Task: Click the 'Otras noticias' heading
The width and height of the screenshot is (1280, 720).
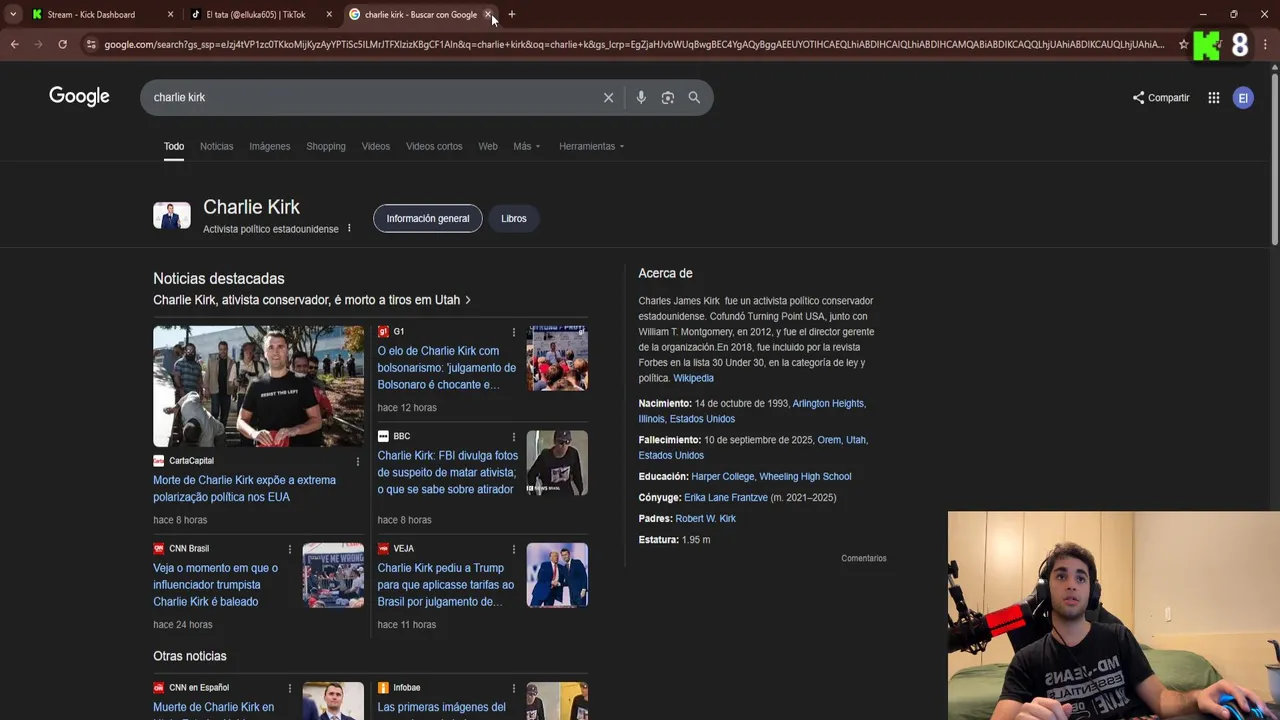Action: pos(190,656)
